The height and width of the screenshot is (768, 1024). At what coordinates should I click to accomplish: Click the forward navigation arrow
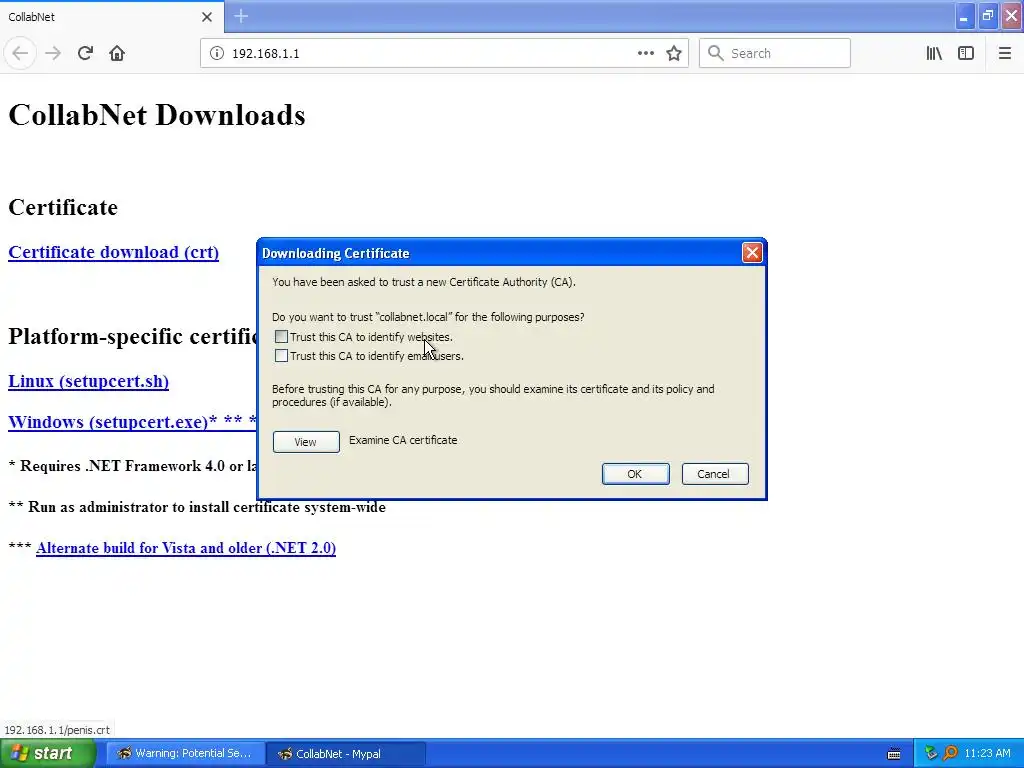point(53,53)
